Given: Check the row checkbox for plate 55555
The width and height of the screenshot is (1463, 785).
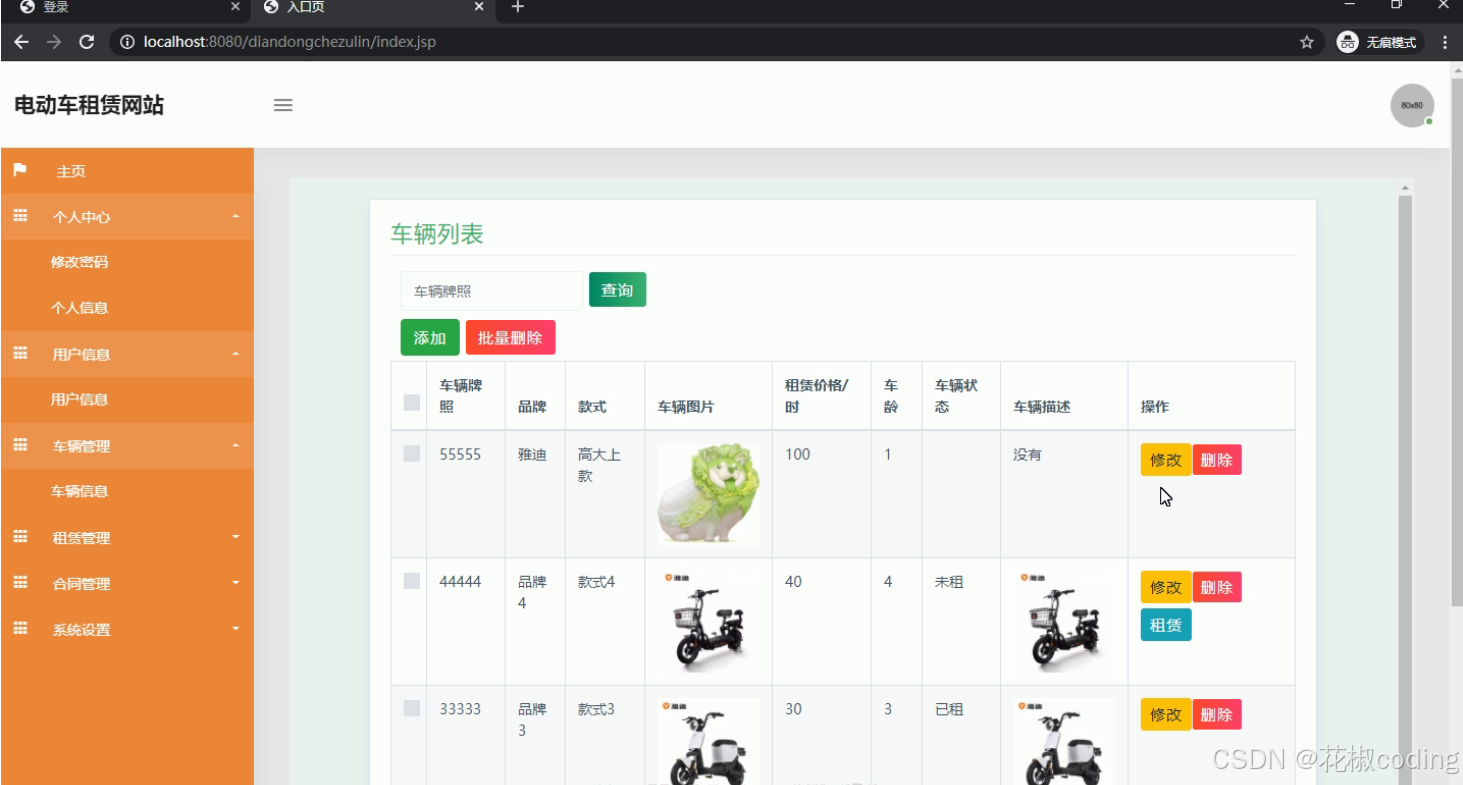Looking at the screenshot, I should (411, 454).
